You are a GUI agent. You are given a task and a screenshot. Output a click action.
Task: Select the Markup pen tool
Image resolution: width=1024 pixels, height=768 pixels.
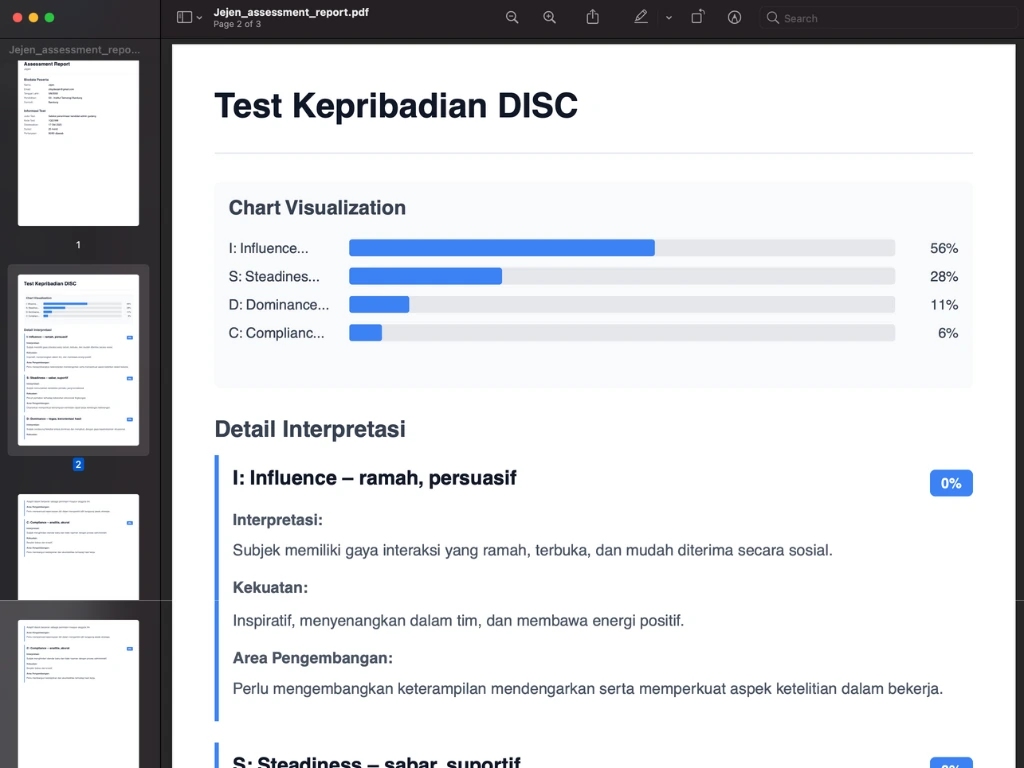point(641,17)
